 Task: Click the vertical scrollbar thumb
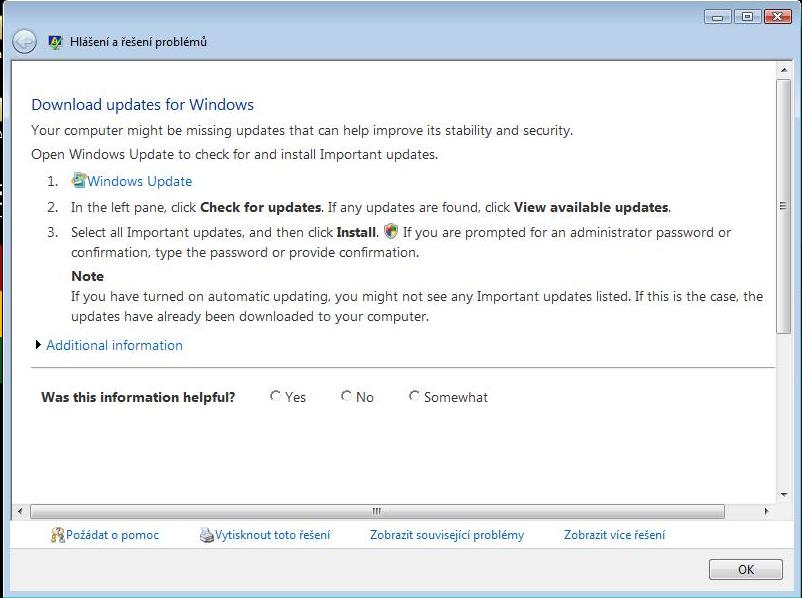pyautogui.click(x=784, y=206)
